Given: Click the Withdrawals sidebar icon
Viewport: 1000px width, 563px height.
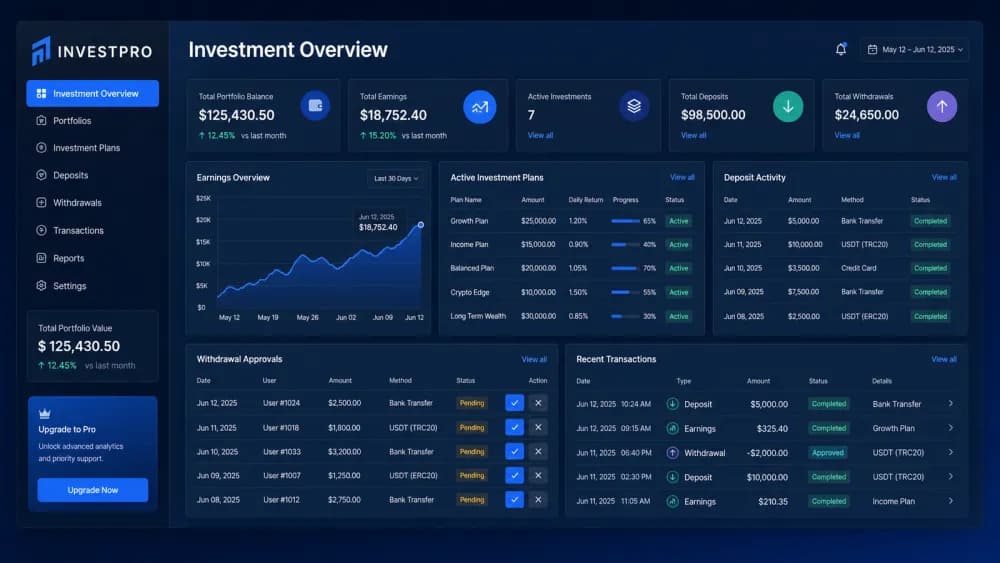Looking at the screenshot, I should [x=41, y=203].
